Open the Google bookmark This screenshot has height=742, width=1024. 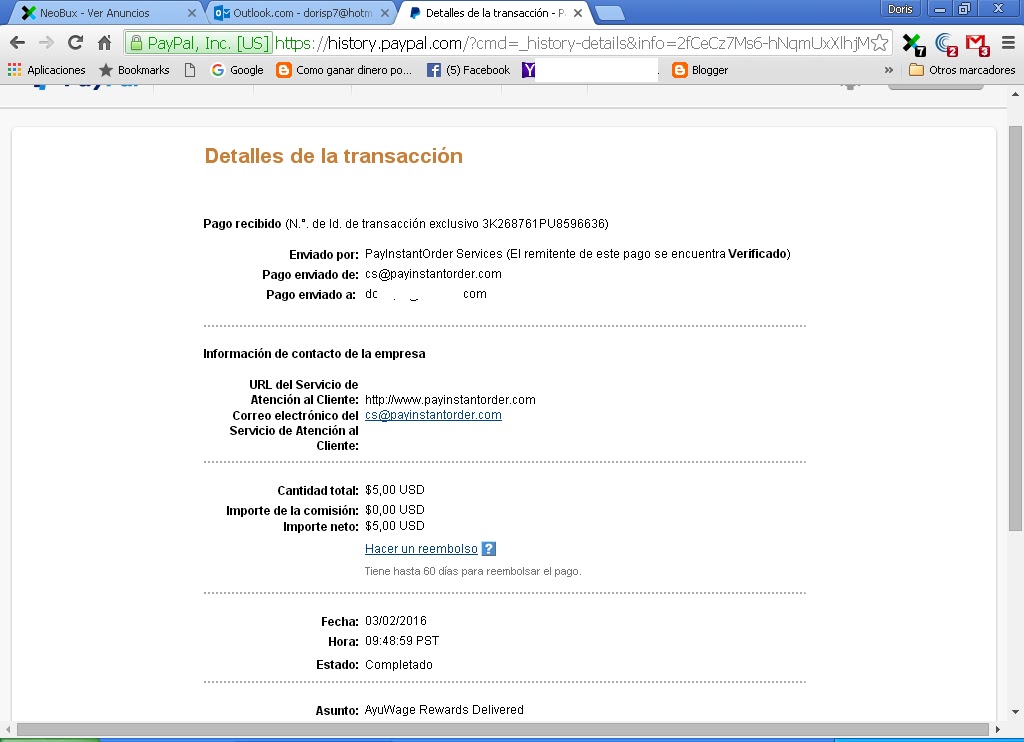tap(237, 70)
